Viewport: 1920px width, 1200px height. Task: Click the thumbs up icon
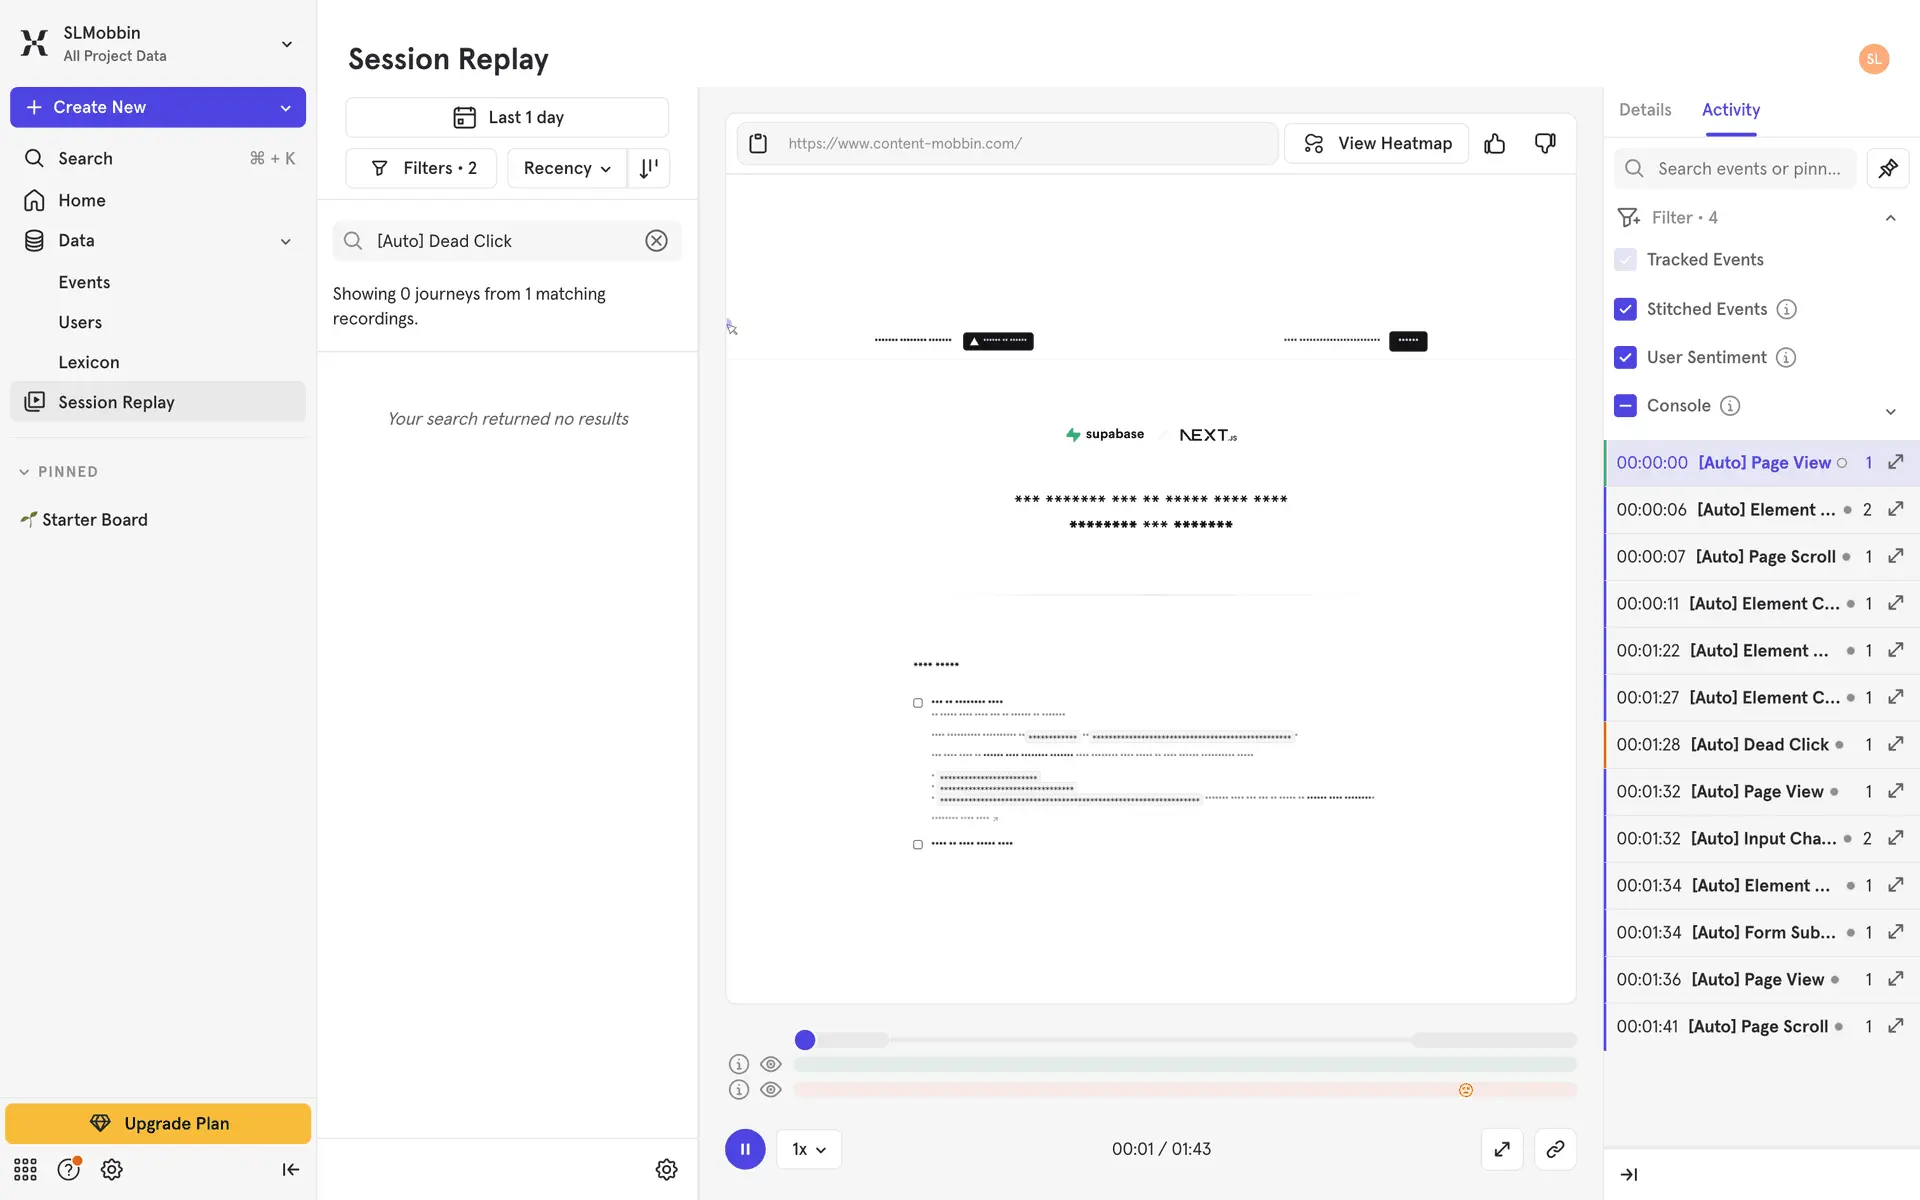(1494, 144)
